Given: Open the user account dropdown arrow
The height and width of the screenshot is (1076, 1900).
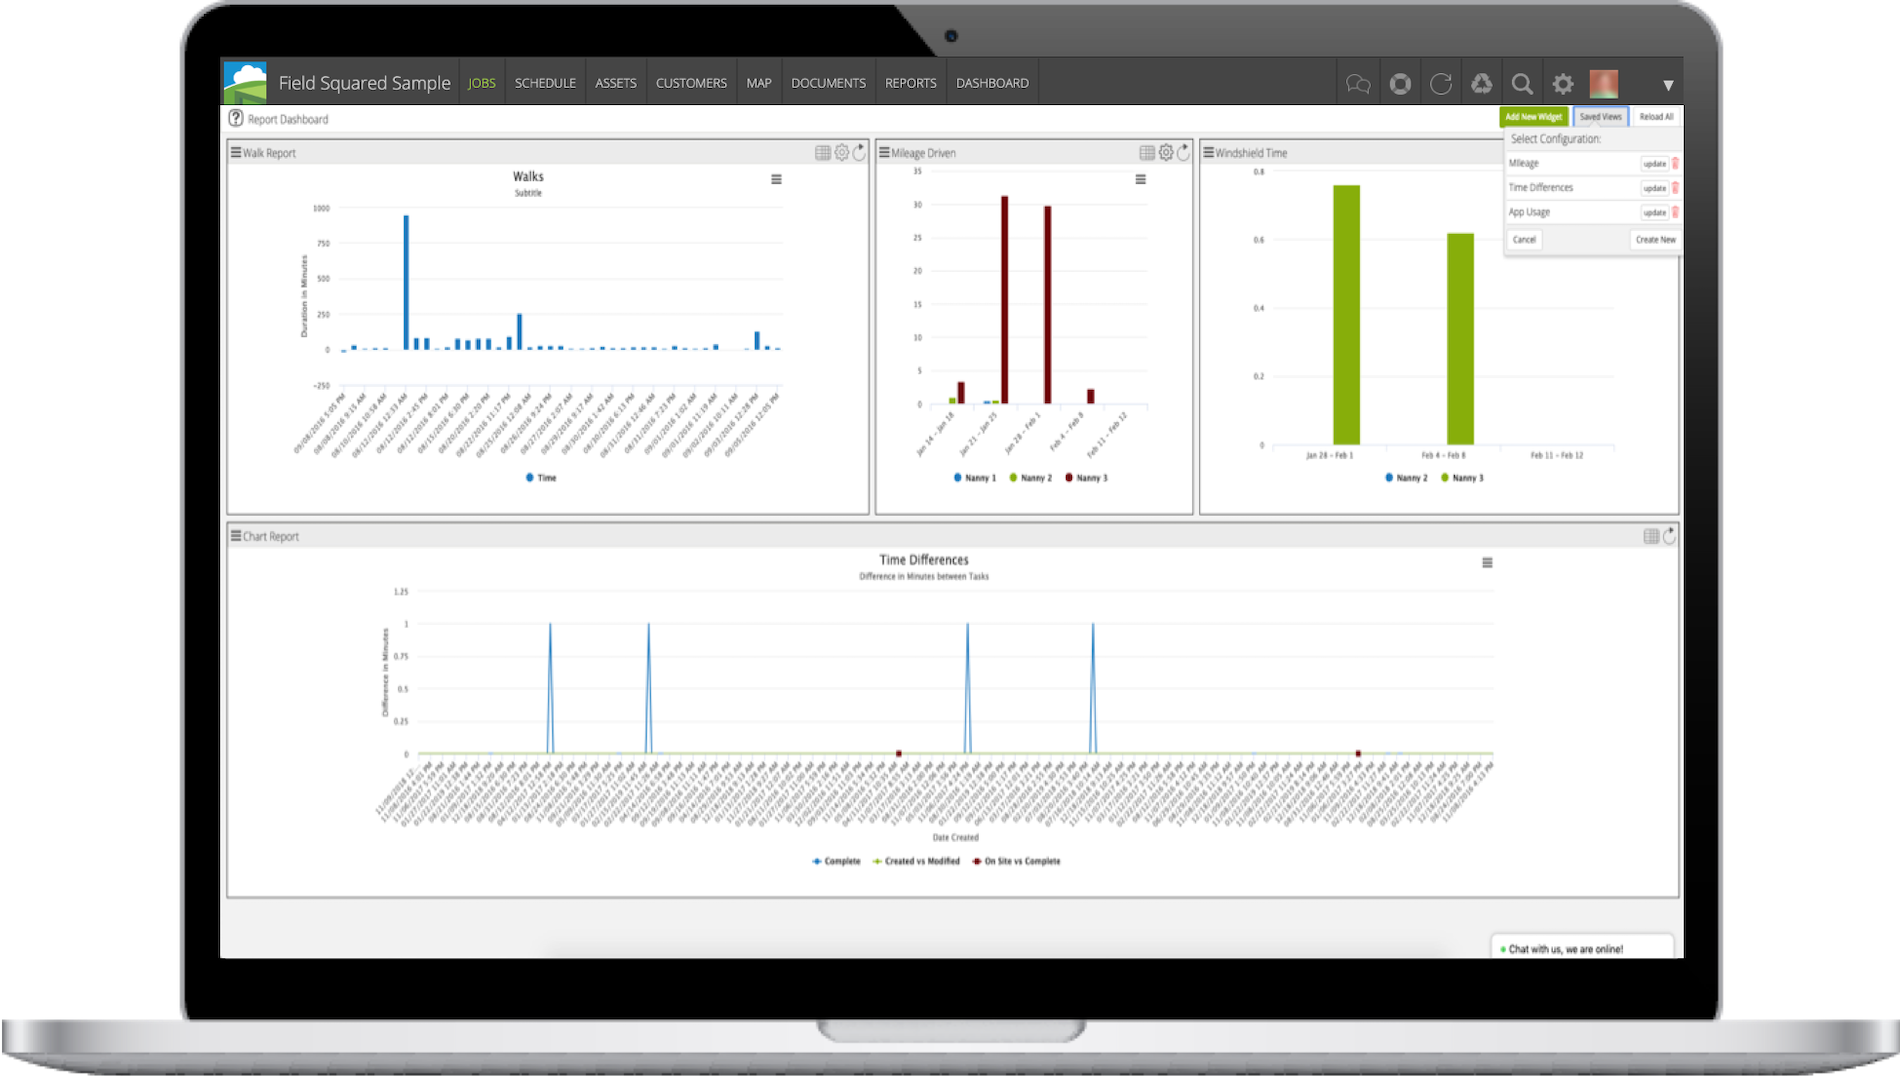Looking at the screenshot, I should [x=1666, y=84].
